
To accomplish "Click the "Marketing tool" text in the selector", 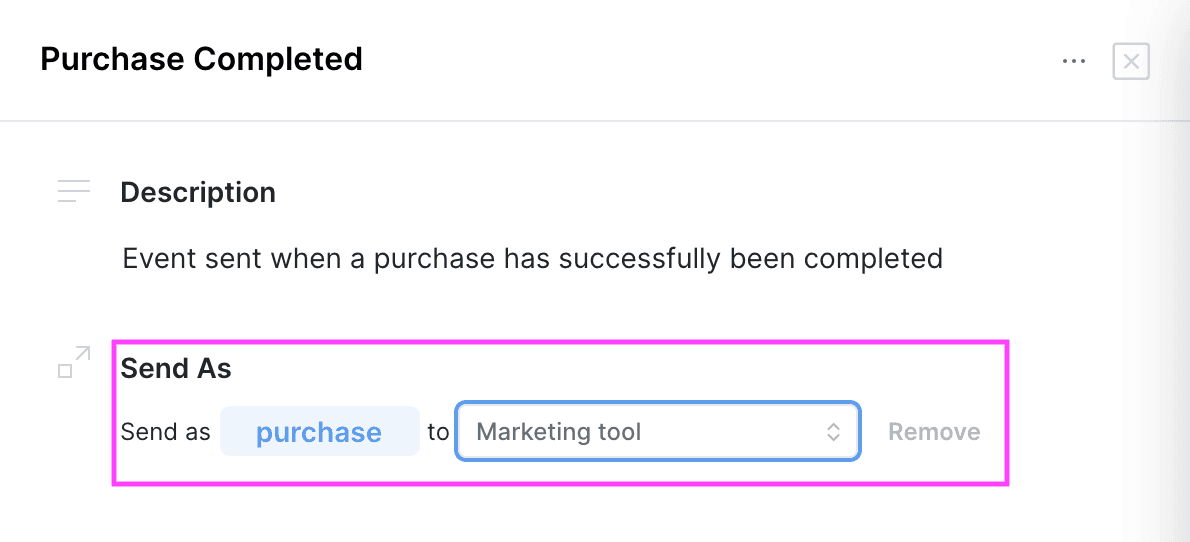I will 559,432.
